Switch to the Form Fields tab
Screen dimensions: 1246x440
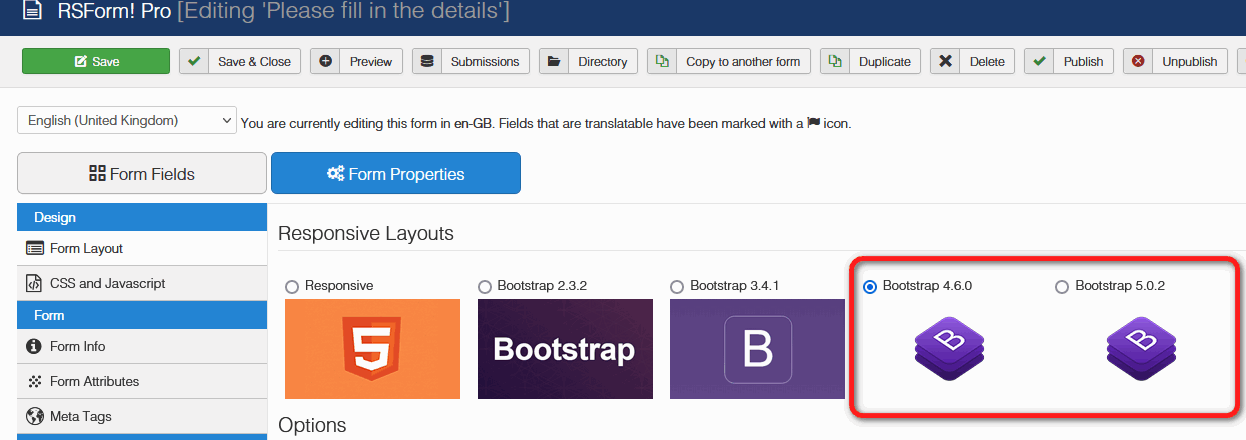142,174
